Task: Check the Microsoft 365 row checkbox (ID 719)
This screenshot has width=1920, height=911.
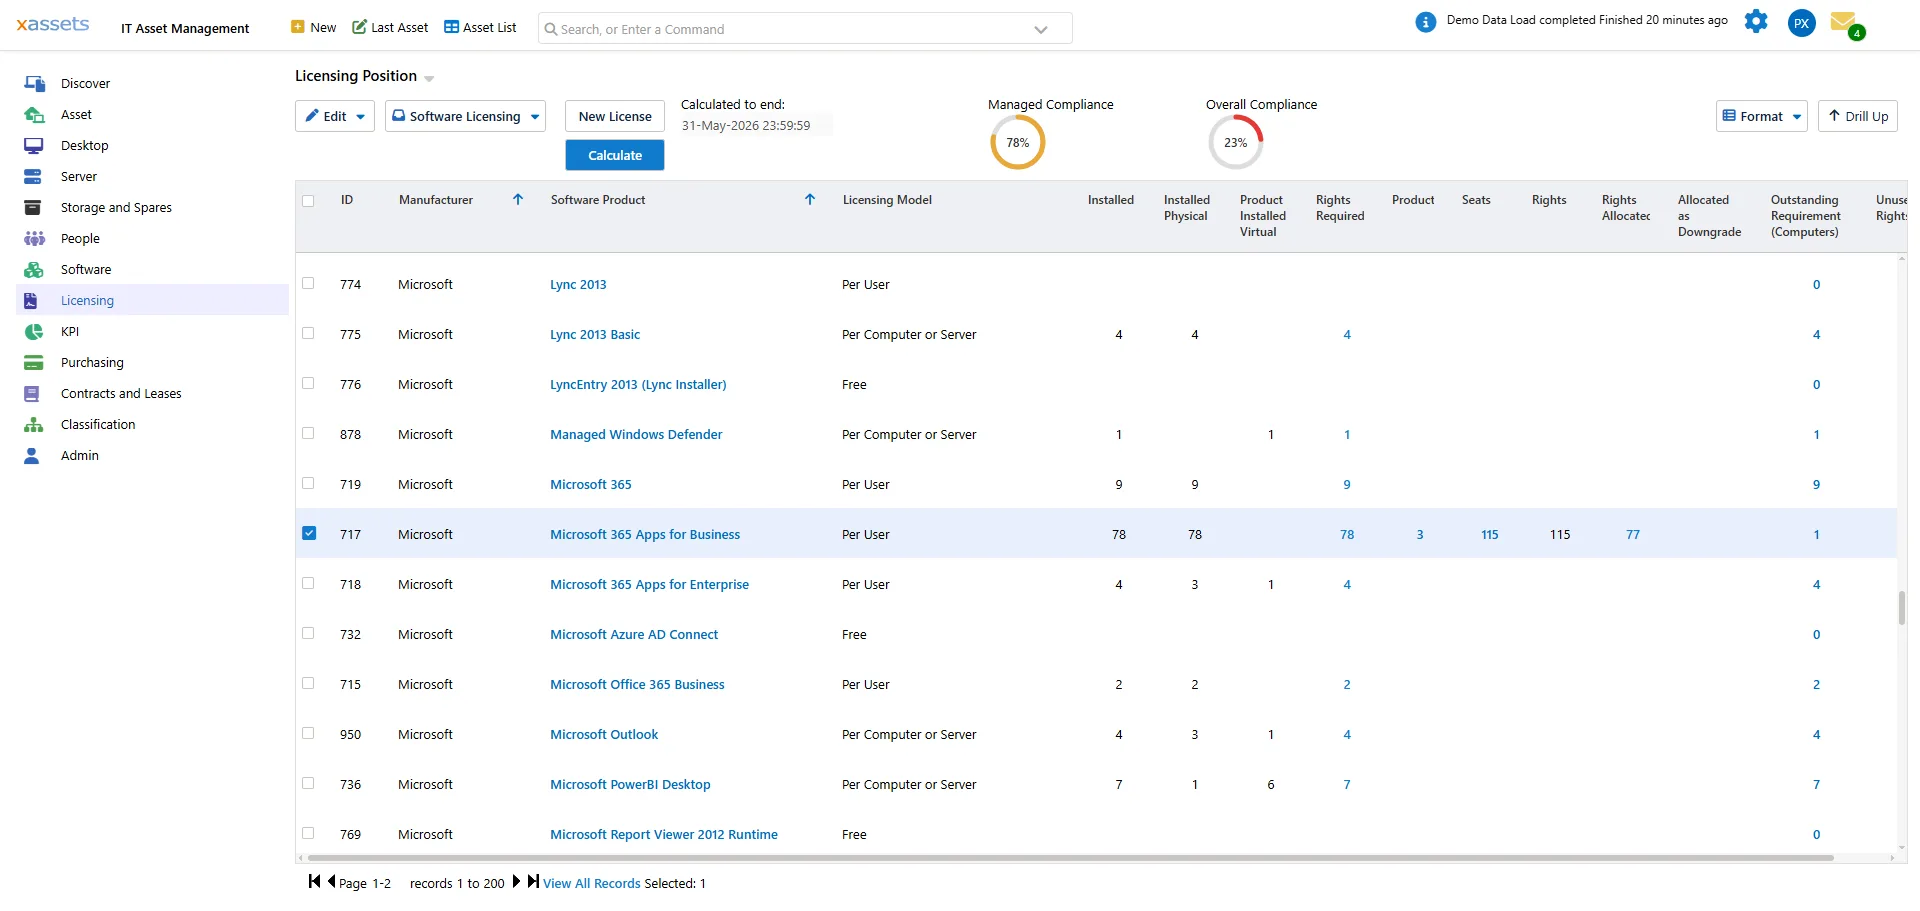Action: pyautogui.click(x=308, y=484)
